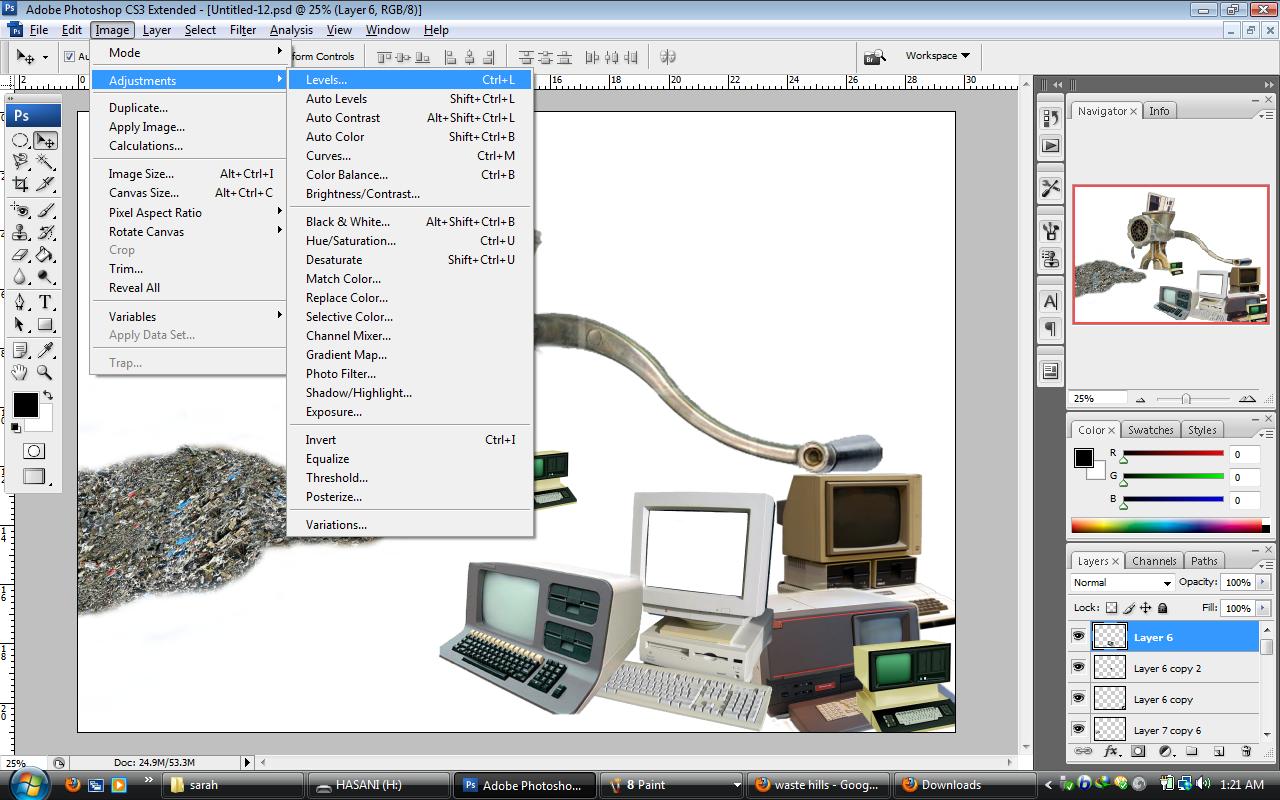
Task: Add a layer mask in Layers panel
Action: point(1138,751)
